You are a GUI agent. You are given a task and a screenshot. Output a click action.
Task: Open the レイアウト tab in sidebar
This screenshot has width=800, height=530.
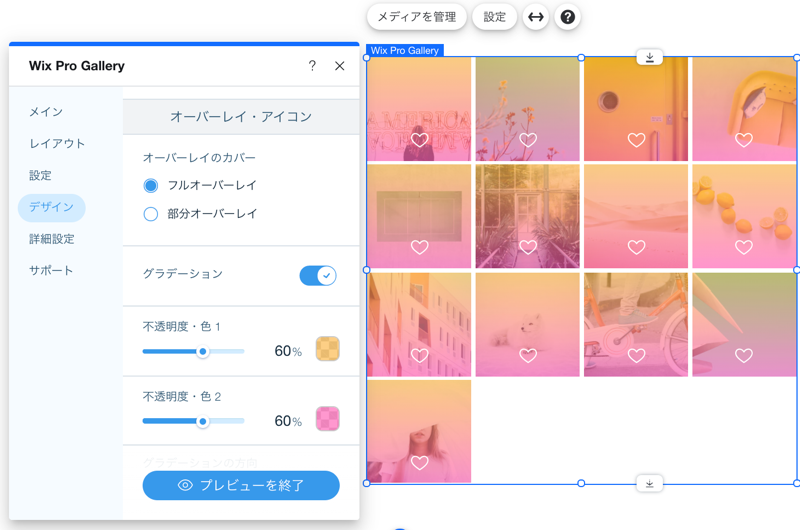pyautogui.click(x=57, y=143)
